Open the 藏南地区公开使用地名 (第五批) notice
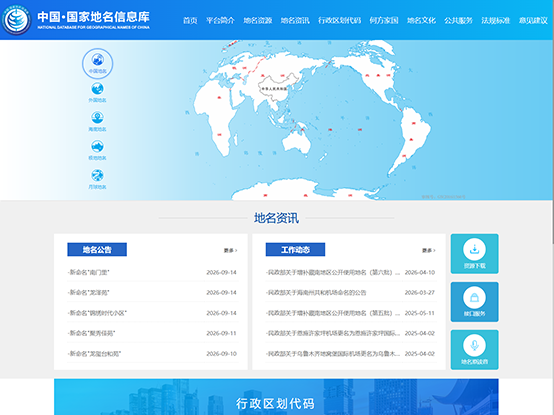Viewport: 554px width, 415px height. pyautogui.click(x=333, y=313)
